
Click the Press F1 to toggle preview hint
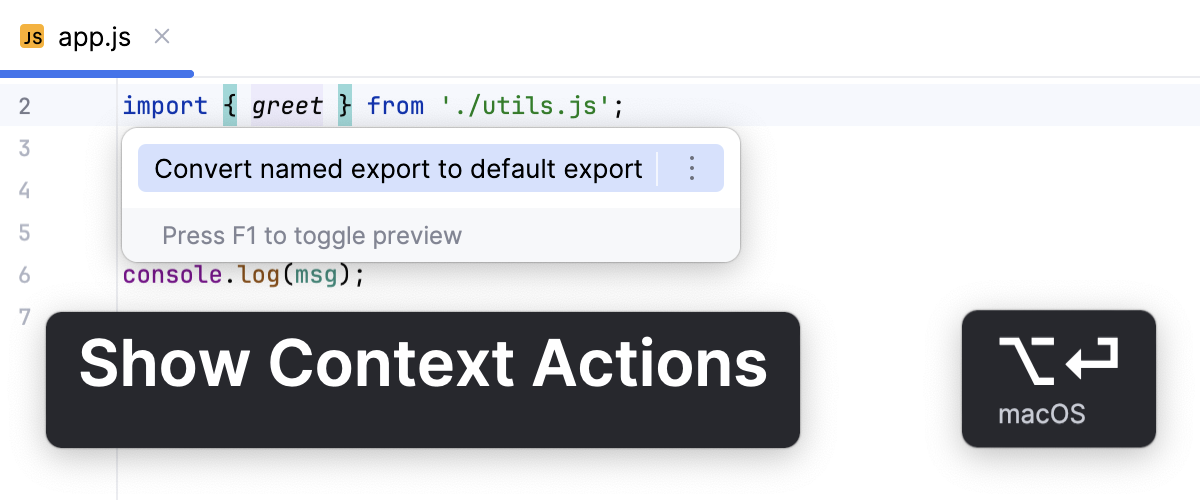(x=312, y=236)
